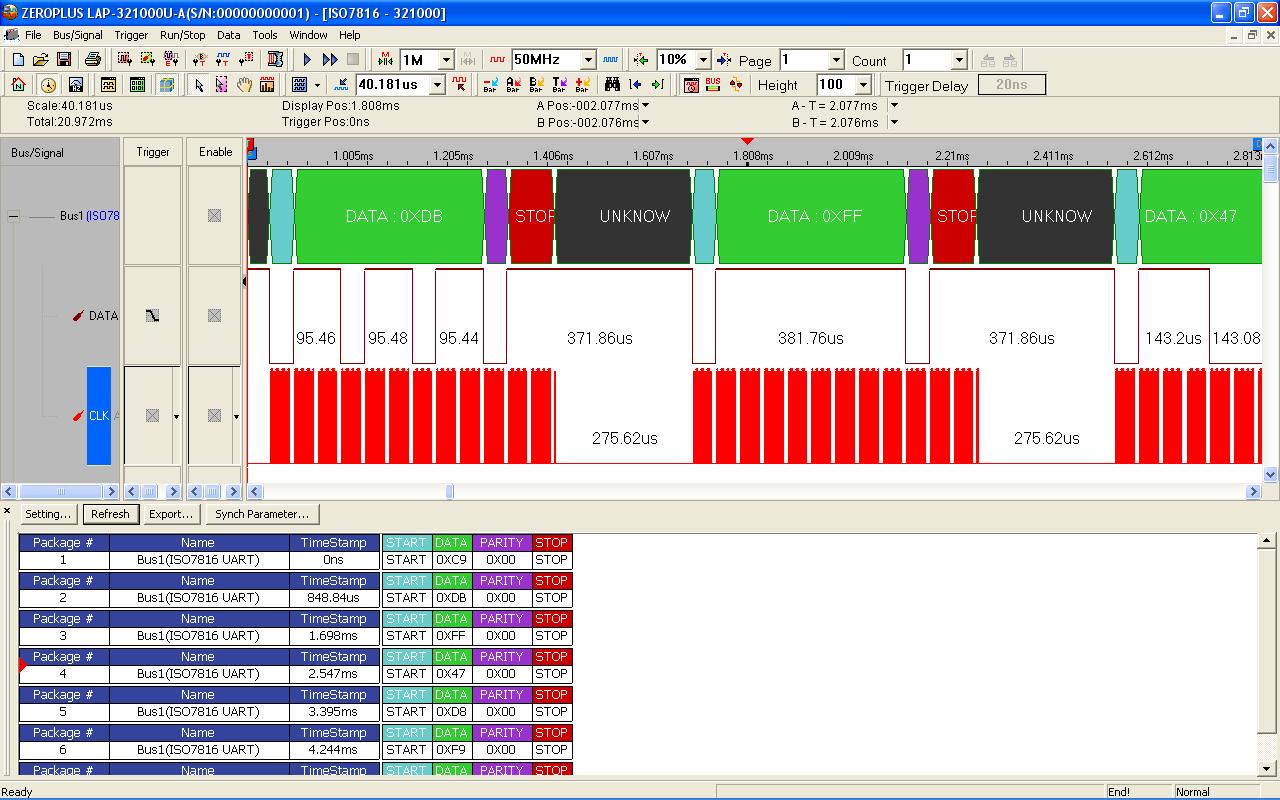Click the Synch Parameter... button
The height and width of the screenshot is (800, 1280).
click(262, 514)
